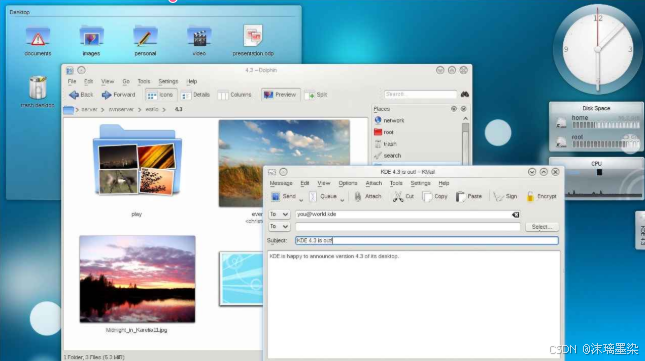Open the Dolphin Tools menu
Screen dimensions: 645x361
tap(144, 81)
